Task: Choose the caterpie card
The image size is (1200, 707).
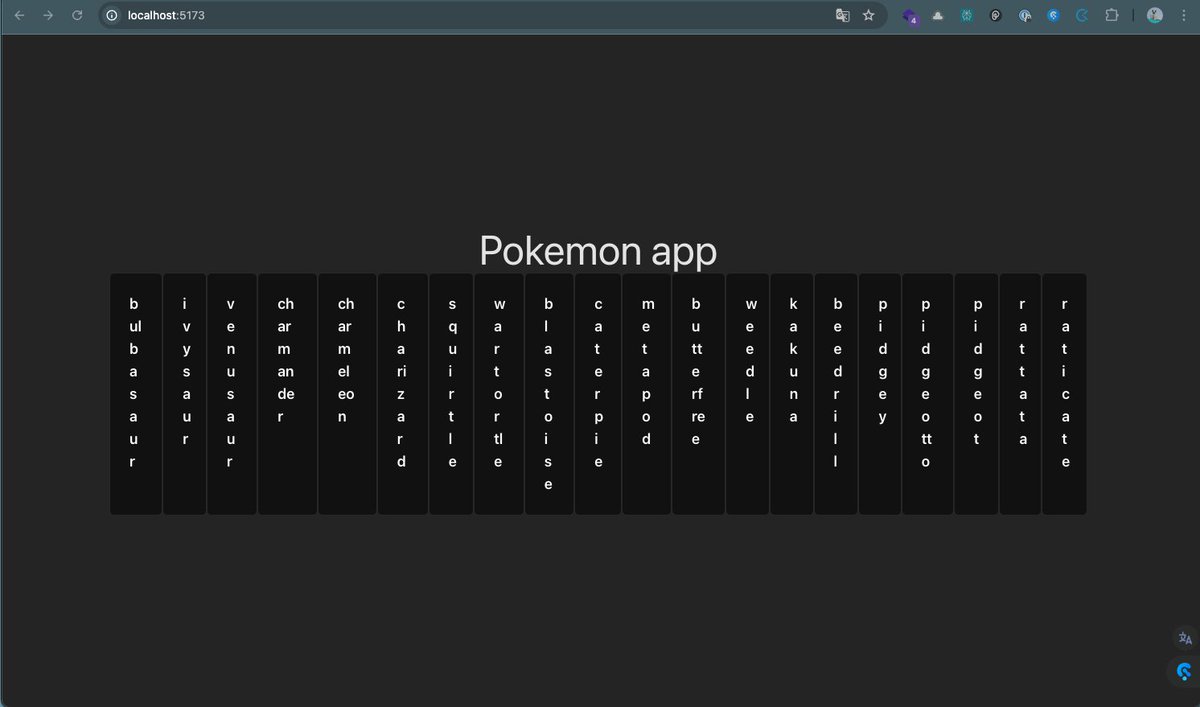Action: pyautogui.click(x=598, y=394)
